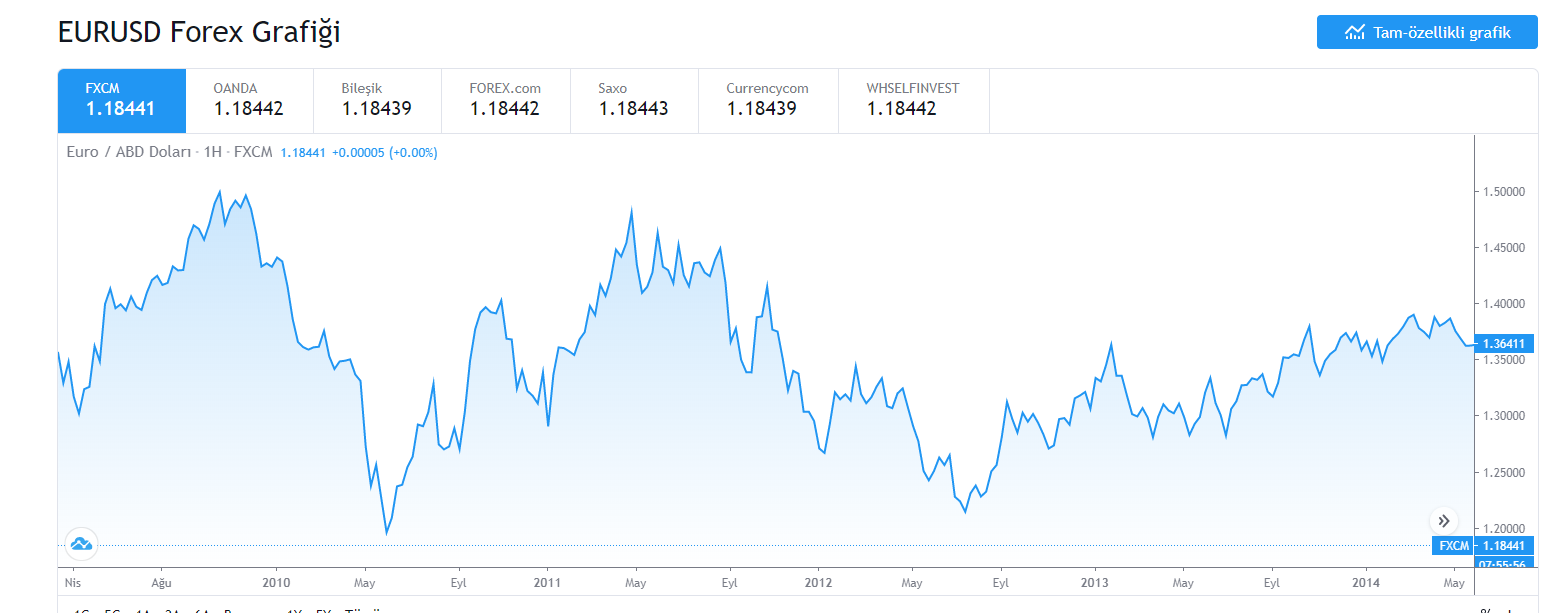
Task: Open the WHSELFINVEST tab
Action: (x=914, y=100)
